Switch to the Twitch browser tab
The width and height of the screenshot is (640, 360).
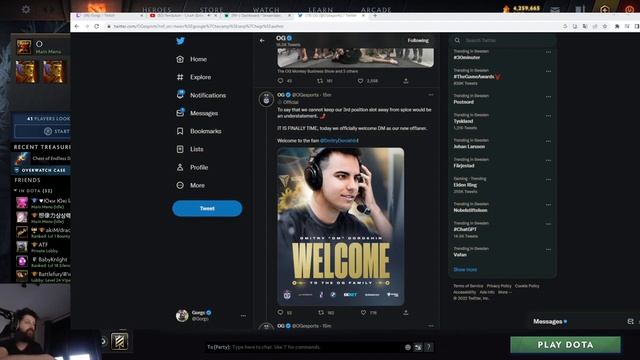[x=109, y=16]
